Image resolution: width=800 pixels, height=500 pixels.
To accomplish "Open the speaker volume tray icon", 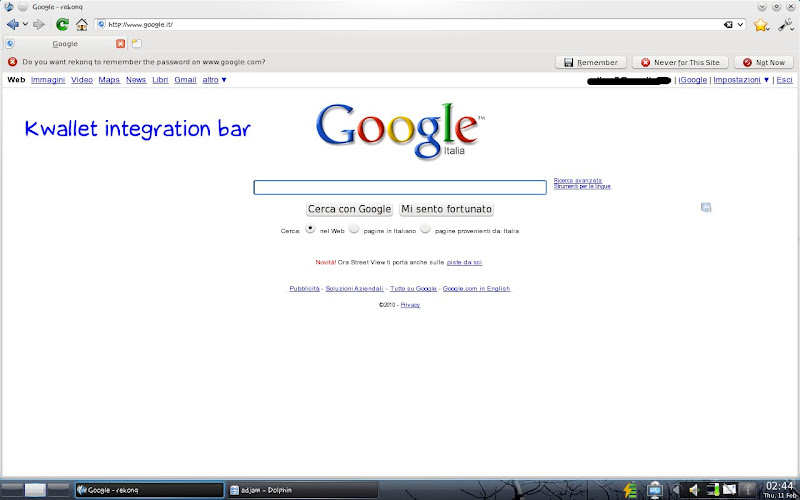I will tap(693, 490).
